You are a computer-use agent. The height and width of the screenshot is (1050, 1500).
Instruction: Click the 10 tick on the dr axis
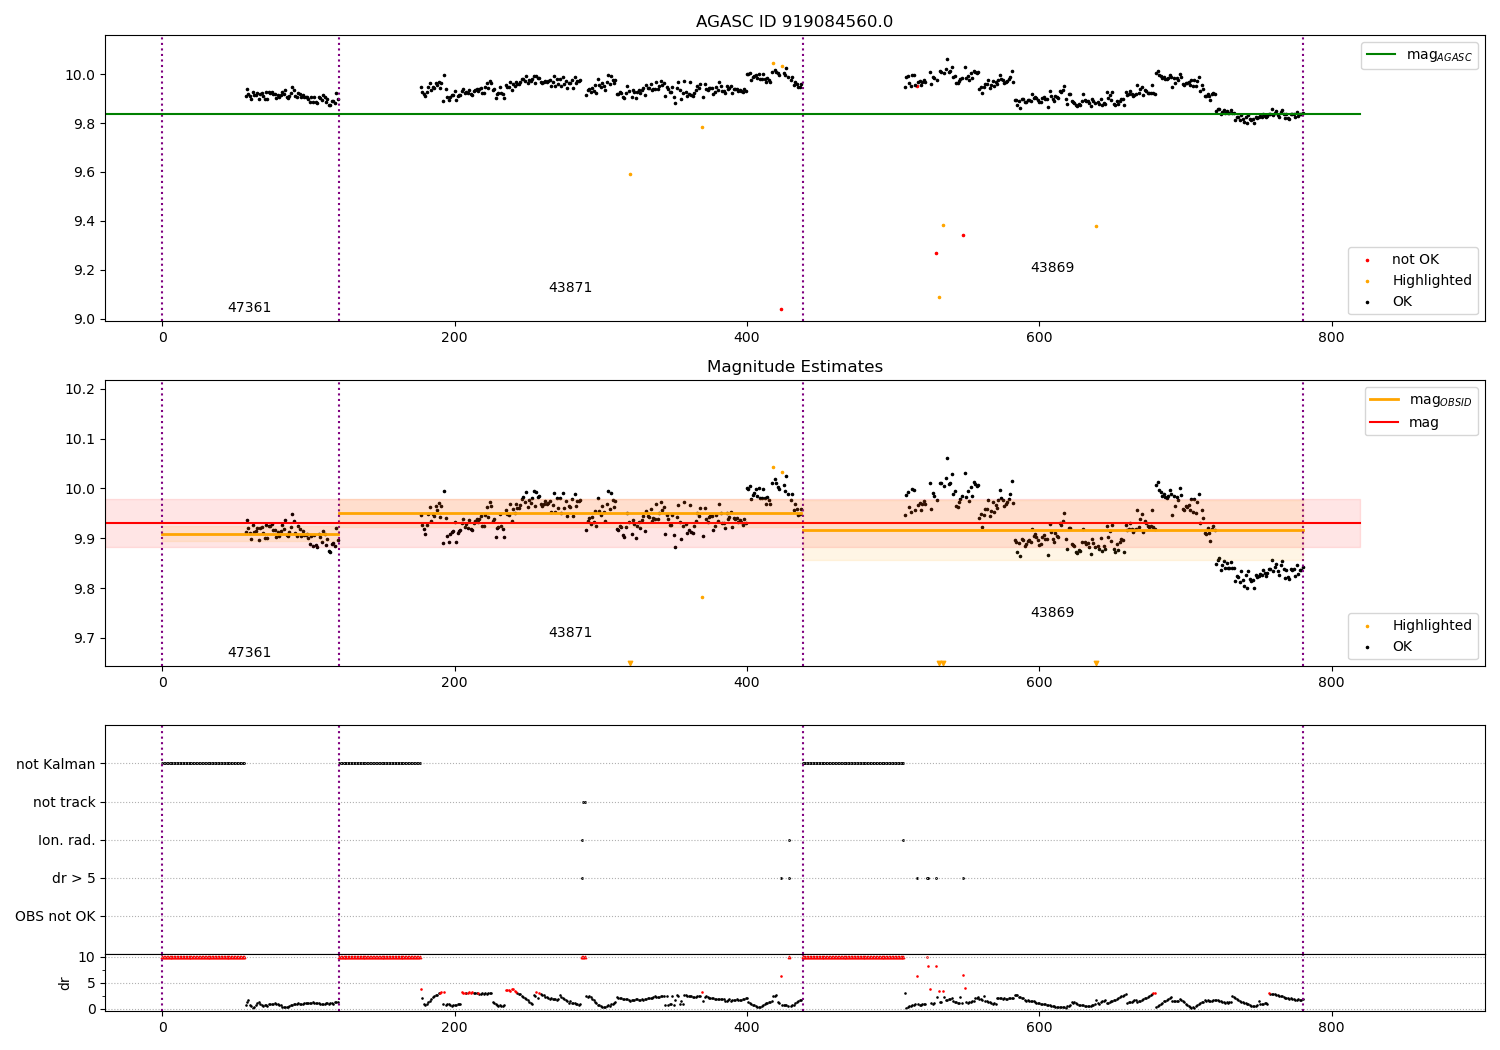click(x=88, y=958)
